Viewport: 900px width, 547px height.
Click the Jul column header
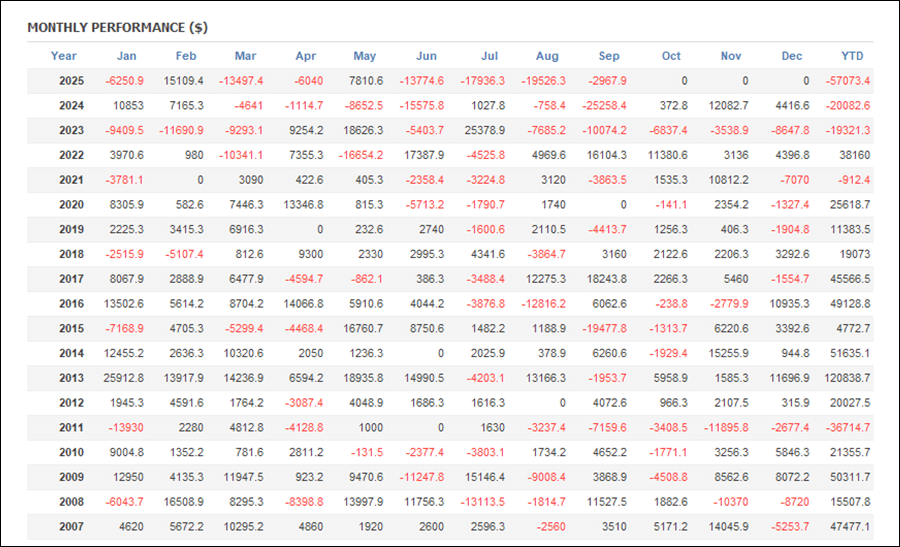[490, 56]
